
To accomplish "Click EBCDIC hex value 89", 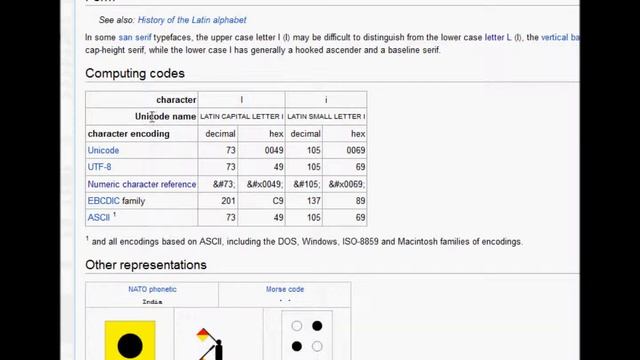I will click(345, 201).
